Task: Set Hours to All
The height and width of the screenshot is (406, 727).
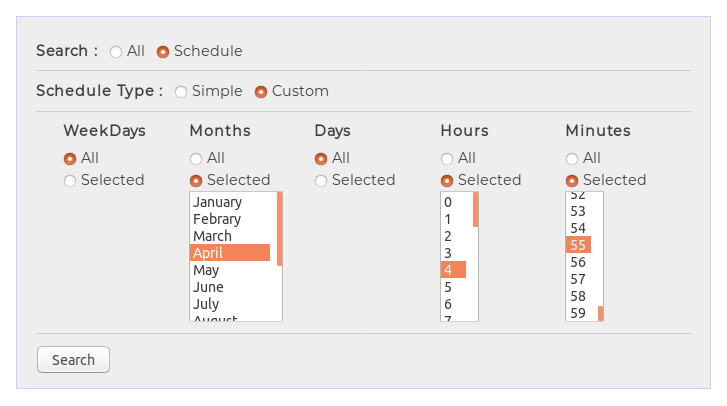Action: pyautogui.click(x=447, y=159)
